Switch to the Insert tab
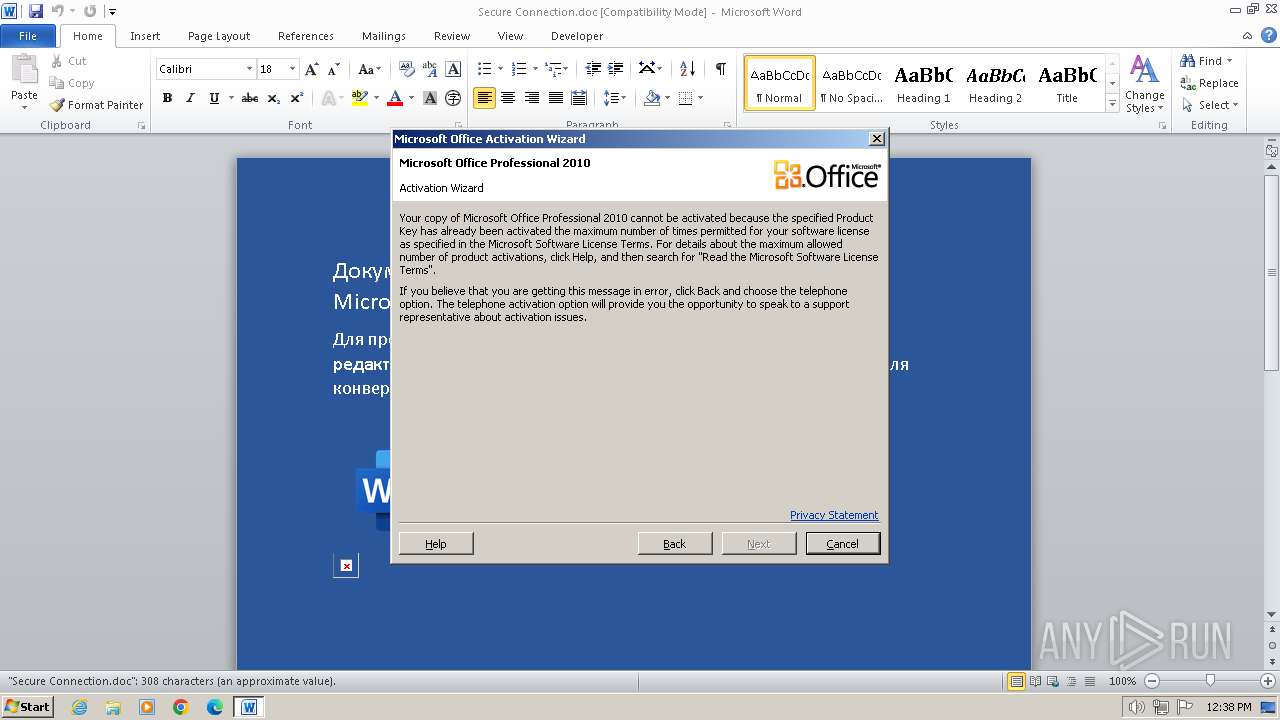The image size is (1280, 720). (x=145, y=36)
